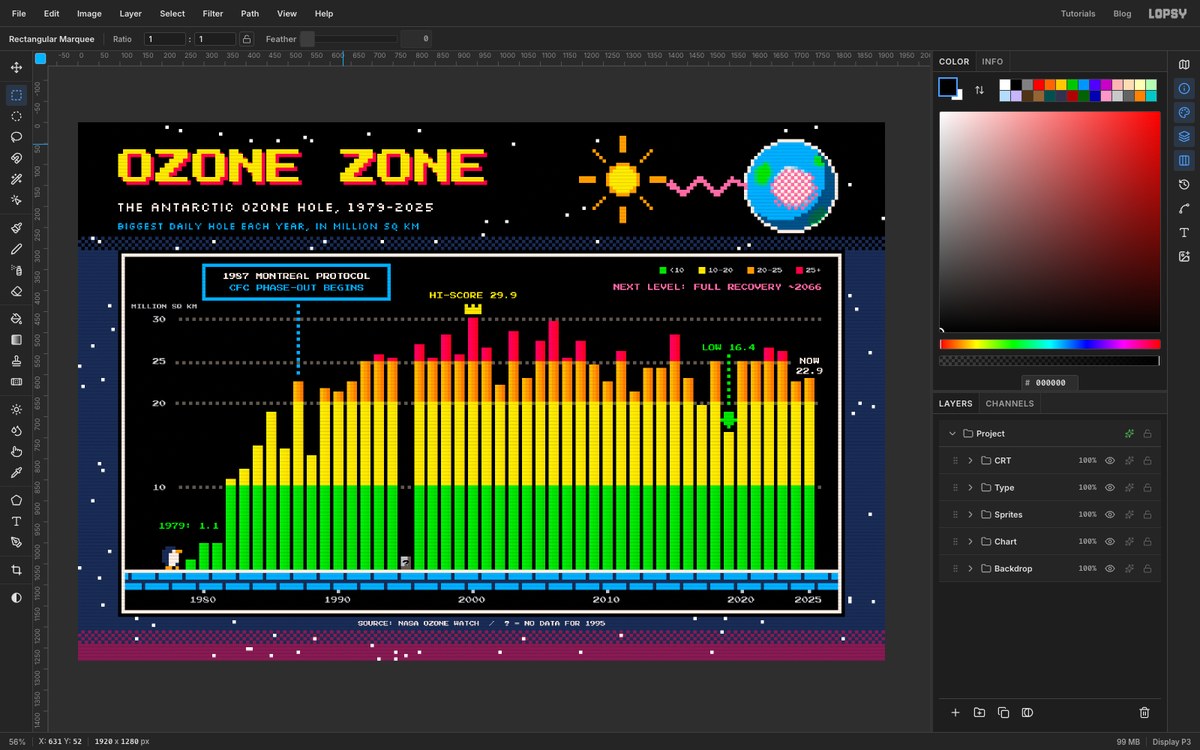
Task: Click the foreground color swatch
Action: 947,87
